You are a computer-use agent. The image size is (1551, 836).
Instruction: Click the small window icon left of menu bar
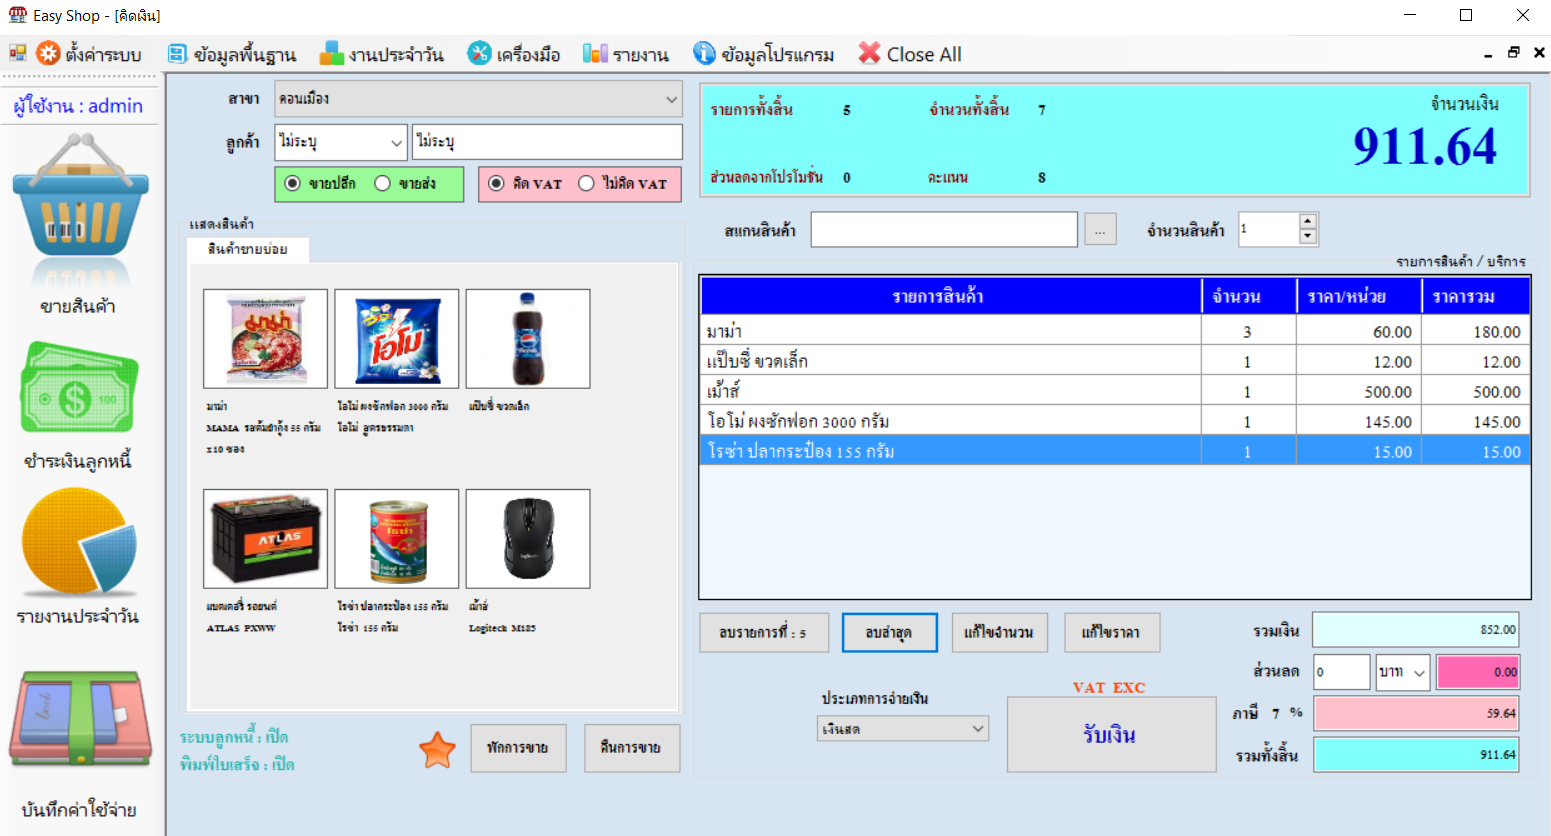point(17,53)
